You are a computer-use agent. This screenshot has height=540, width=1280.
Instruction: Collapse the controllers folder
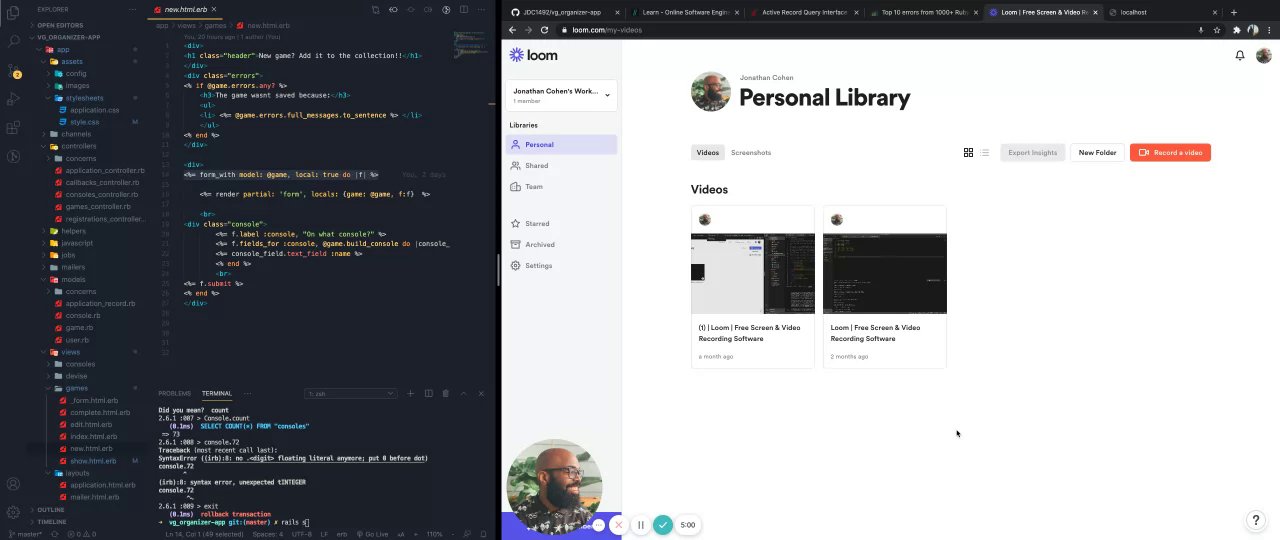[x=79, y=146]
